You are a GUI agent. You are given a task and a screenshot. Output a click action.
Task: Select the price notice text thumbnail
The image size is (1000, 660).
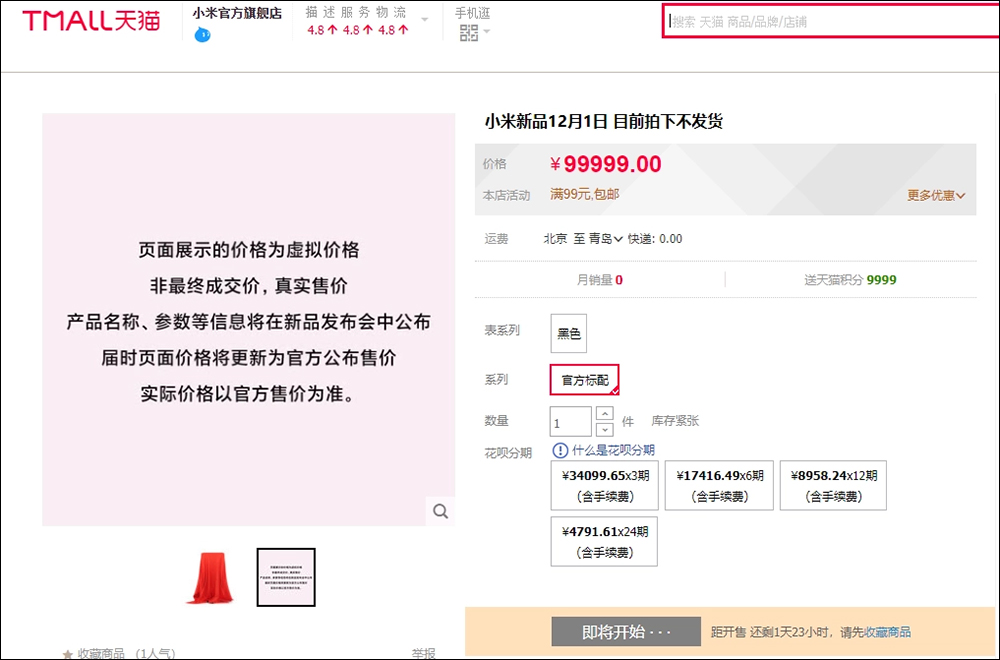tap(286, 577)
